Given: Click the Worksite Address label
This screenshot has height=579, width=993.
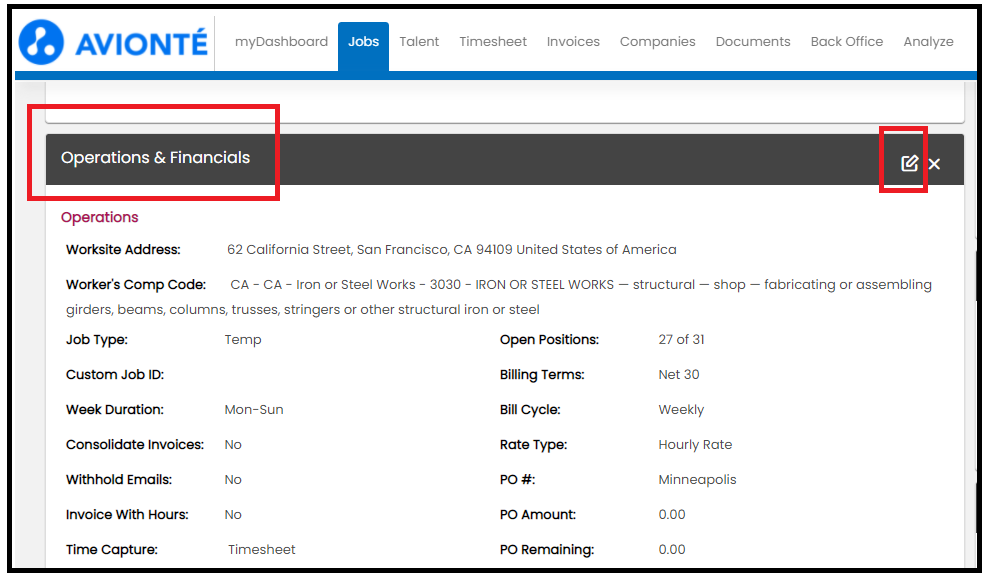Looking at the screenshot, I should [123, 250].
